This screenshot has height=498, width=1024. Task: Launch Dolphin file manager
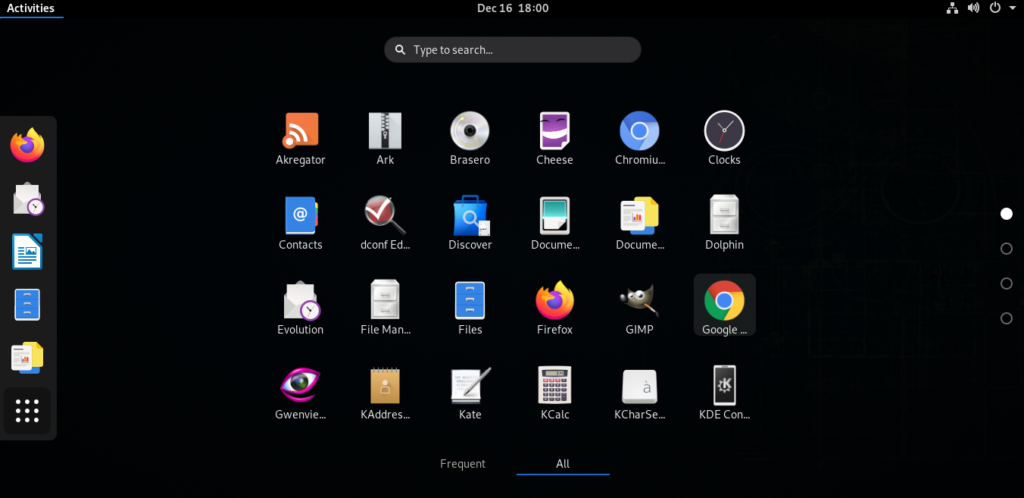point(724,224)
